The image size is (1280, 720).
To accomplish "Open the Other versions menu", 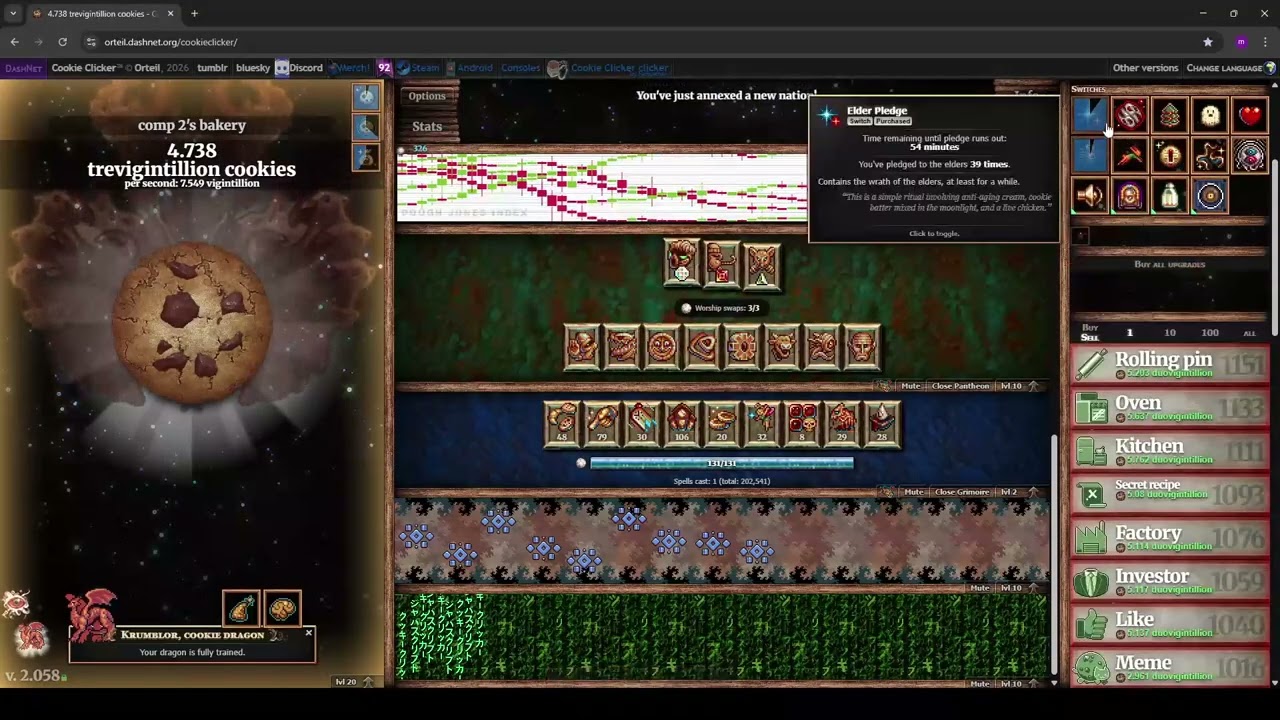I will (x=1145, y=68).
